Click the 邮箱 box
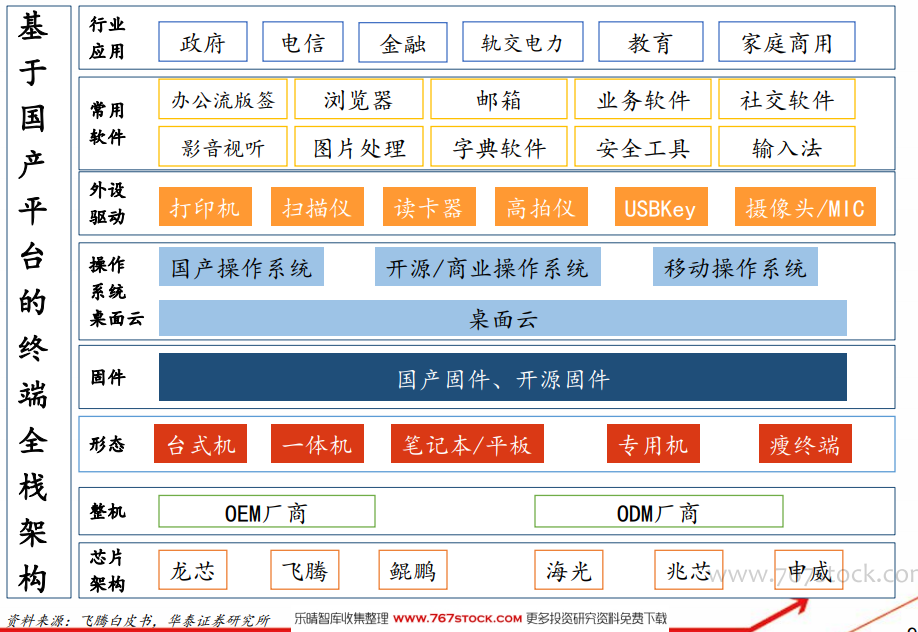 499,99
